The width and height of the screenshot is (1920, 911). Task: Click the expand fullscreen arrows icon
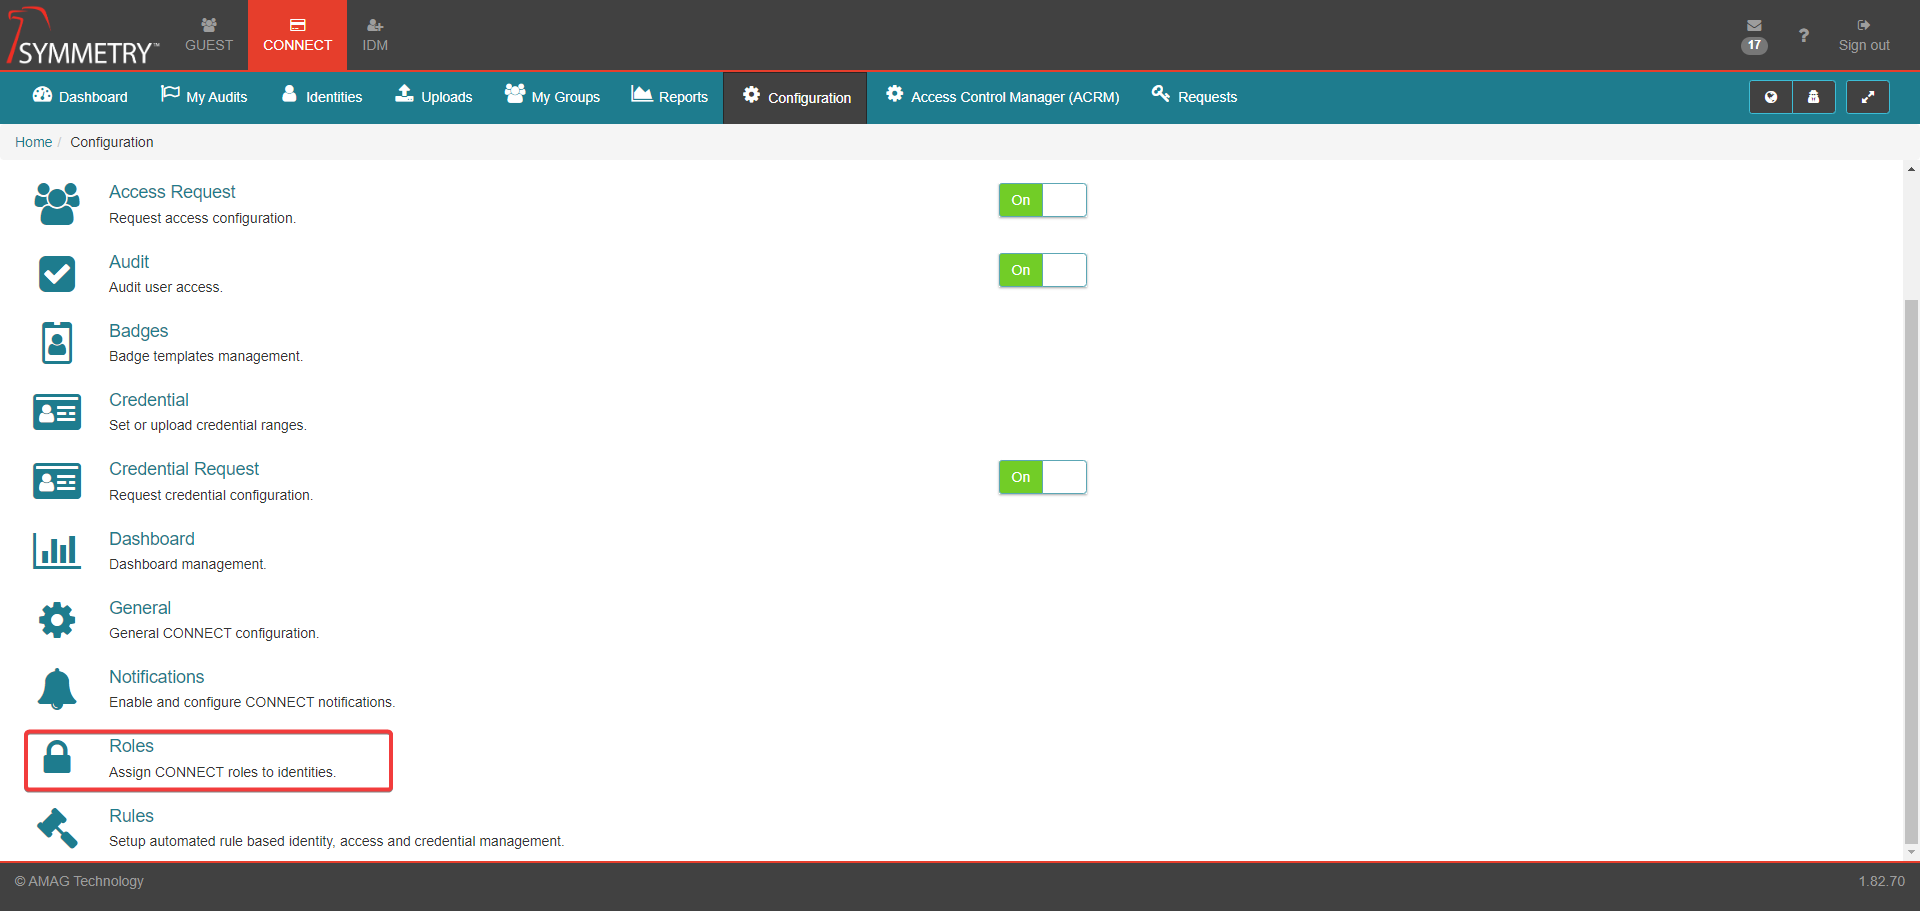point(1867,97)
